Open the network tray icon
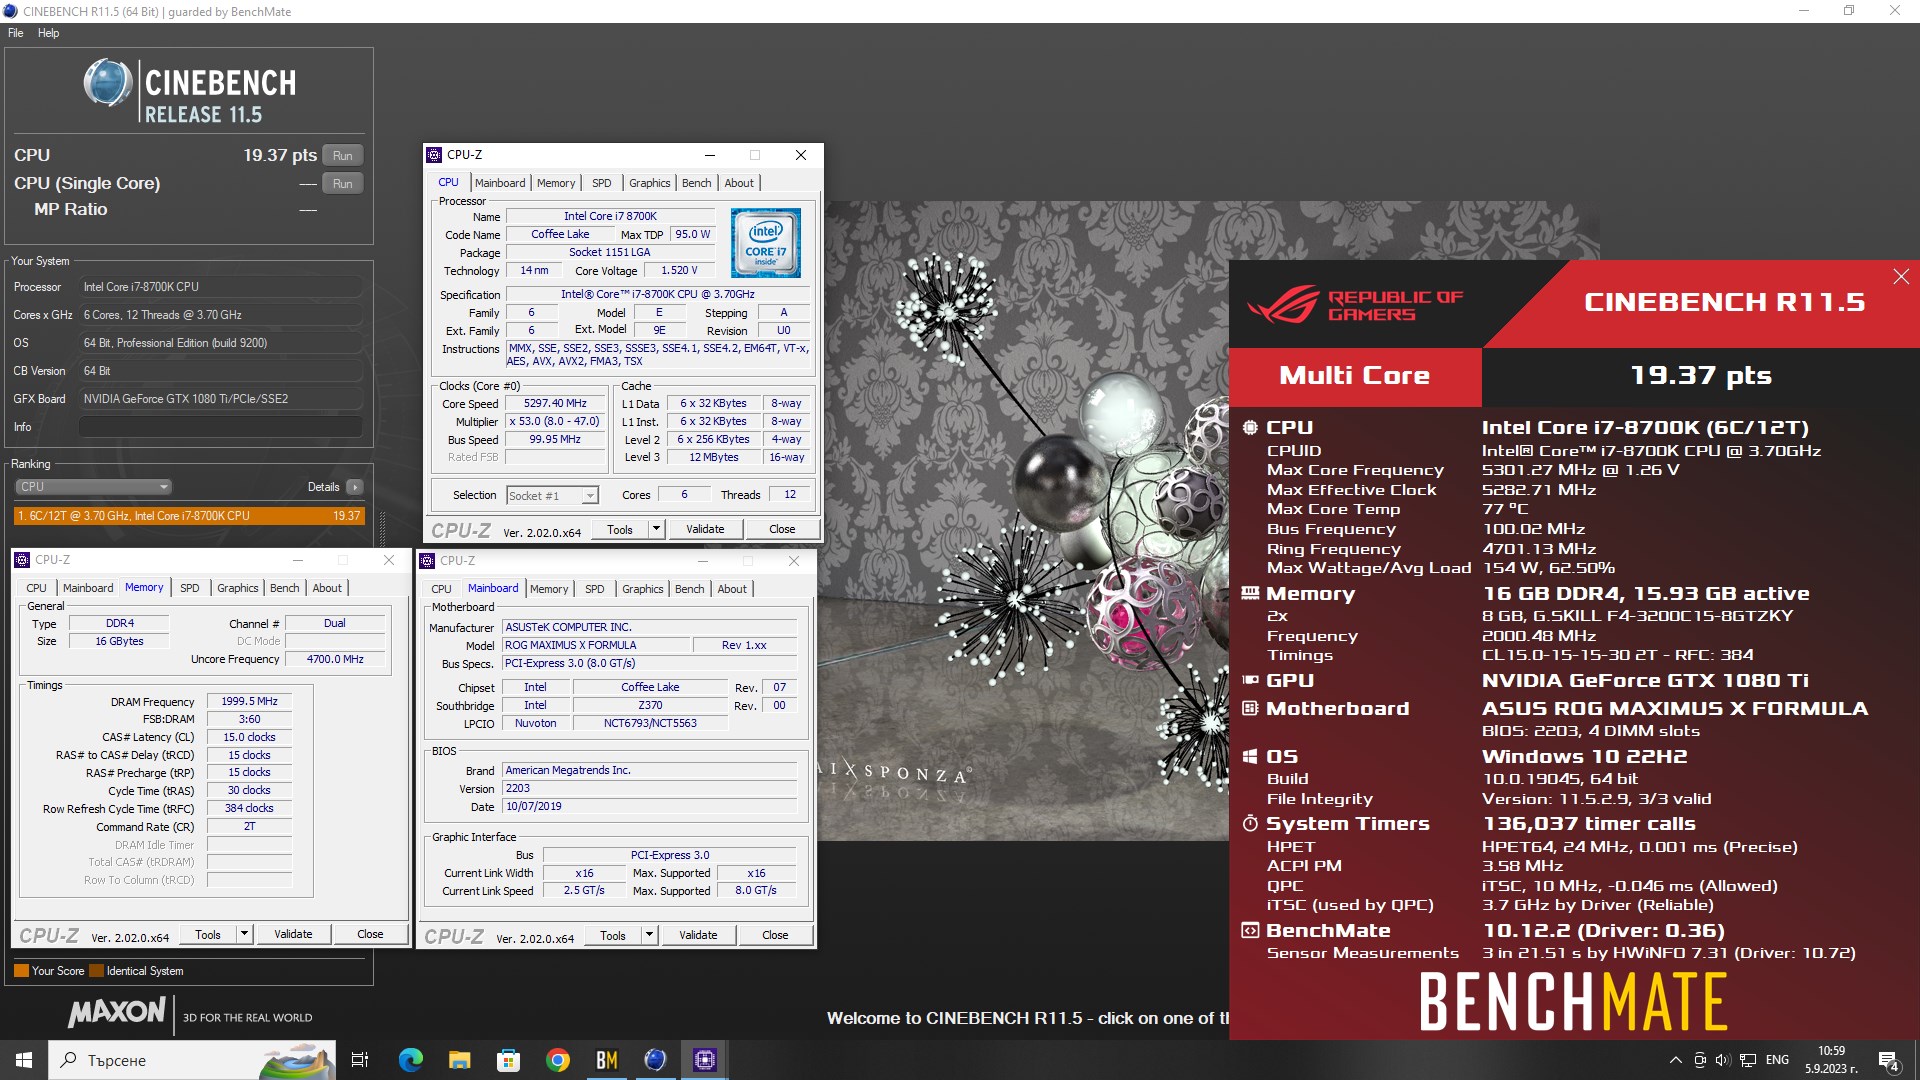Screen dimensions: 1920x1080 [x=1748, y=1060]
